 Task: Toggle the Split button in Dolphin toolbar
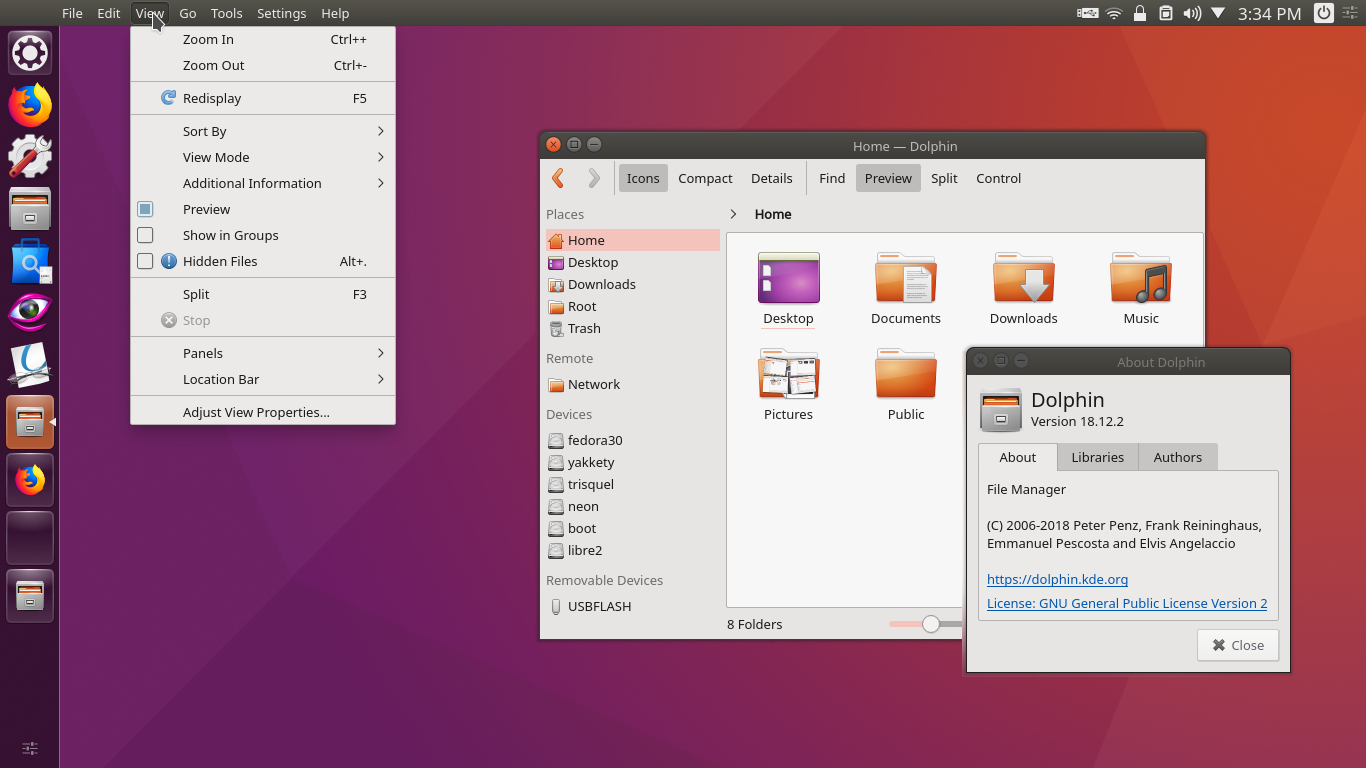pos(944,178)
